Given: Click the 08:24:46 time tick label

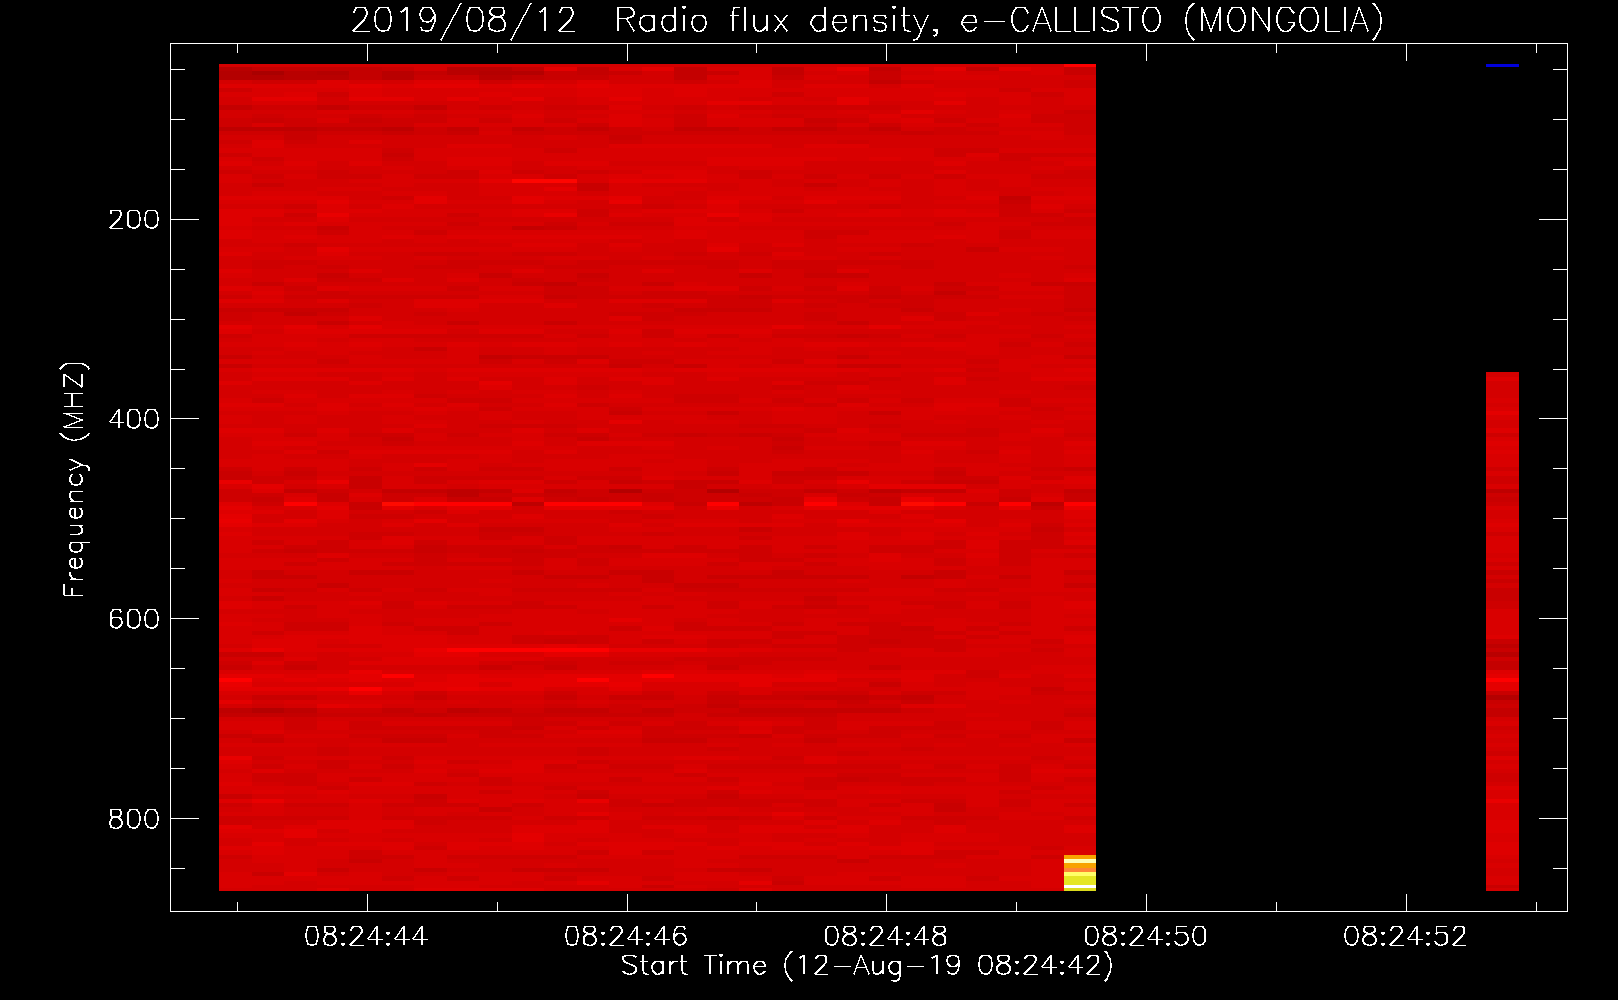Looking at the screenshot, I should pyautogui.click(x=626, y=937).
